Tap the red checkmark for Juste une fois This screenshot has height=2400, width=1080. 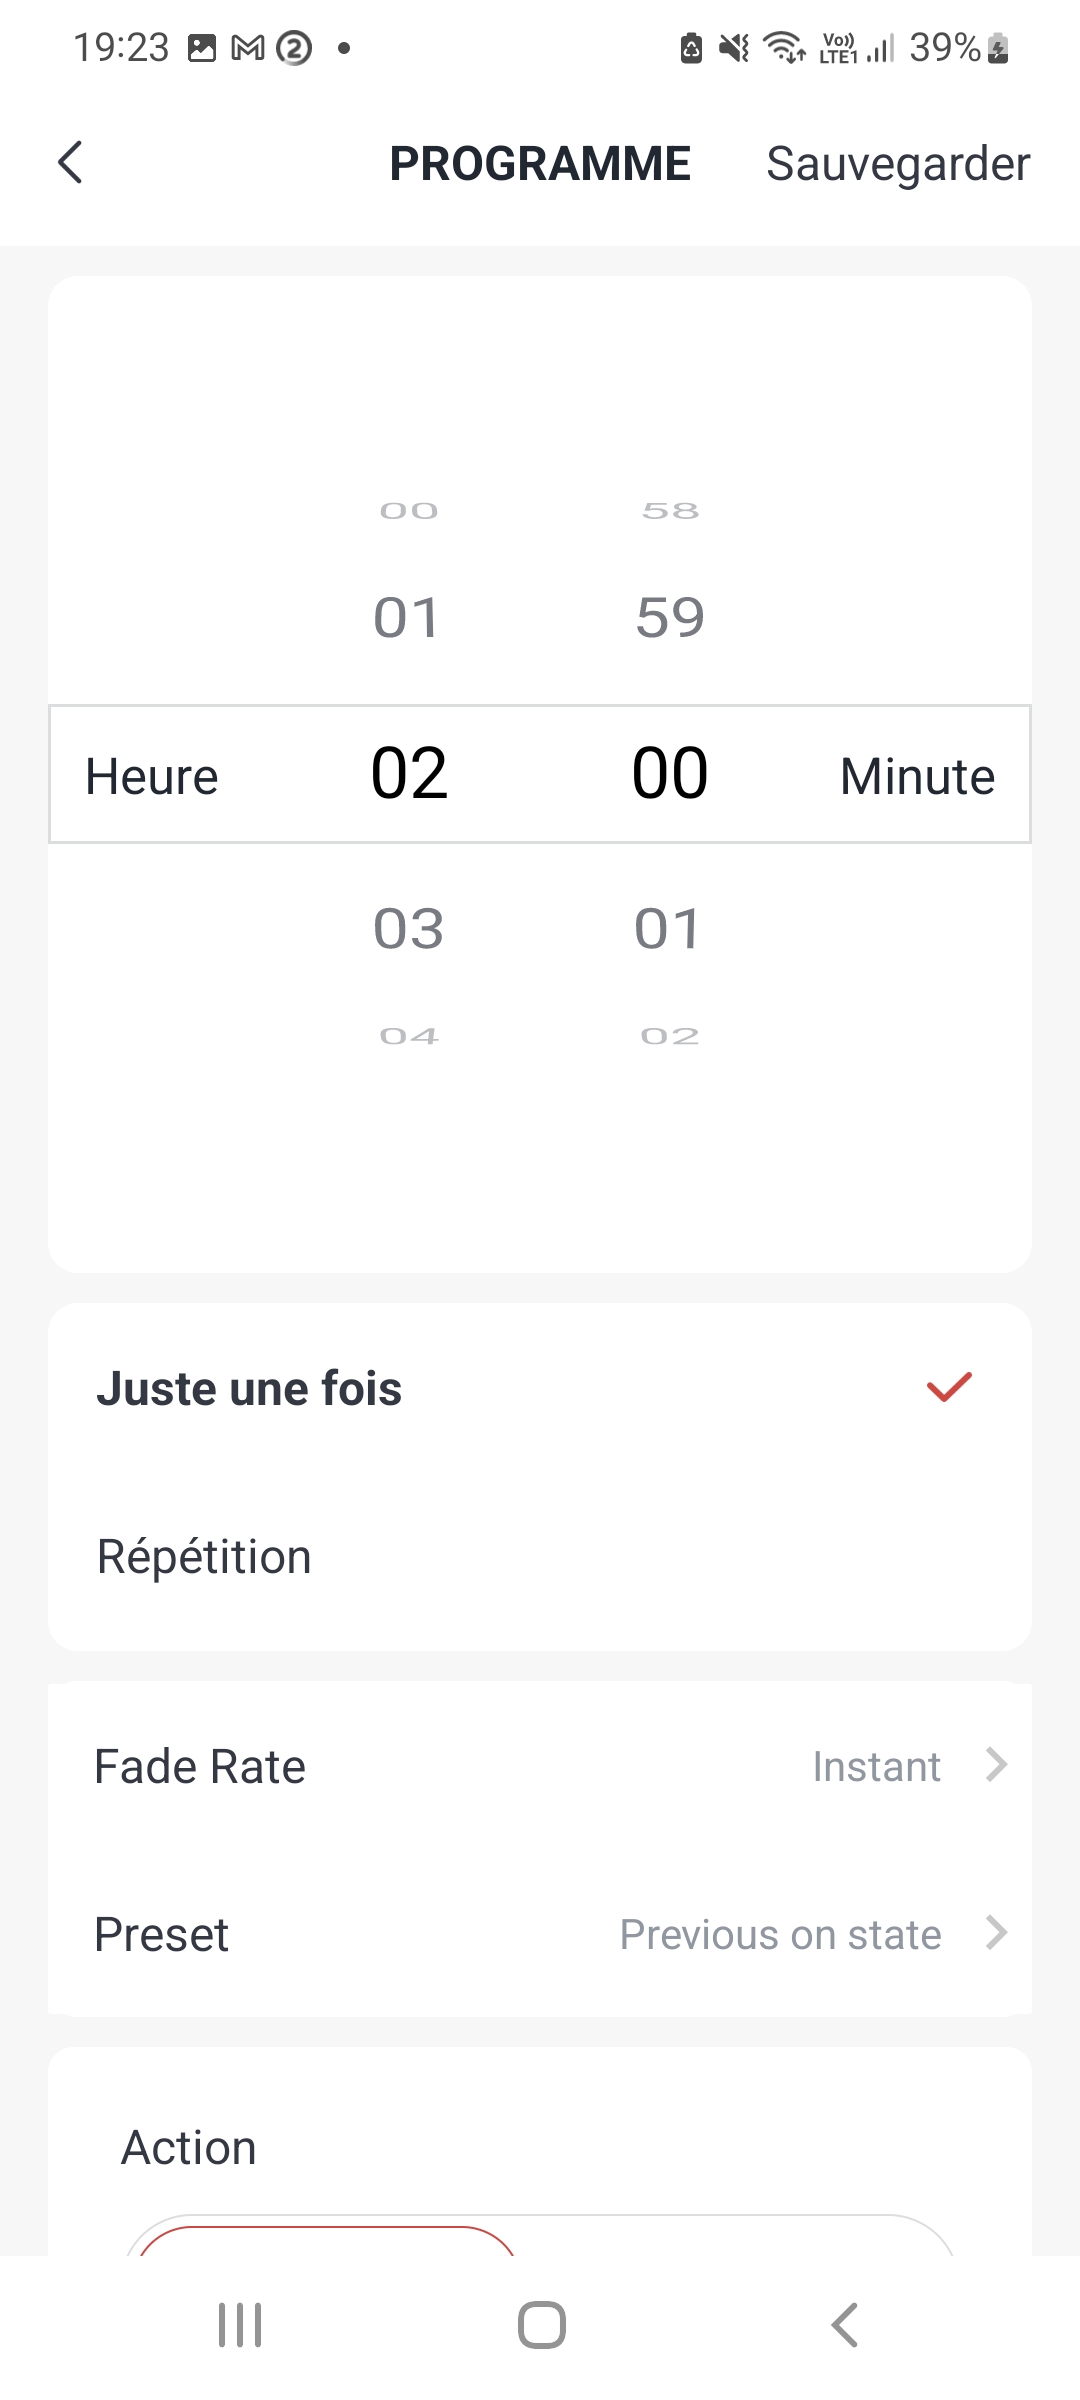pyautogui.click(x=949, y=1387)
